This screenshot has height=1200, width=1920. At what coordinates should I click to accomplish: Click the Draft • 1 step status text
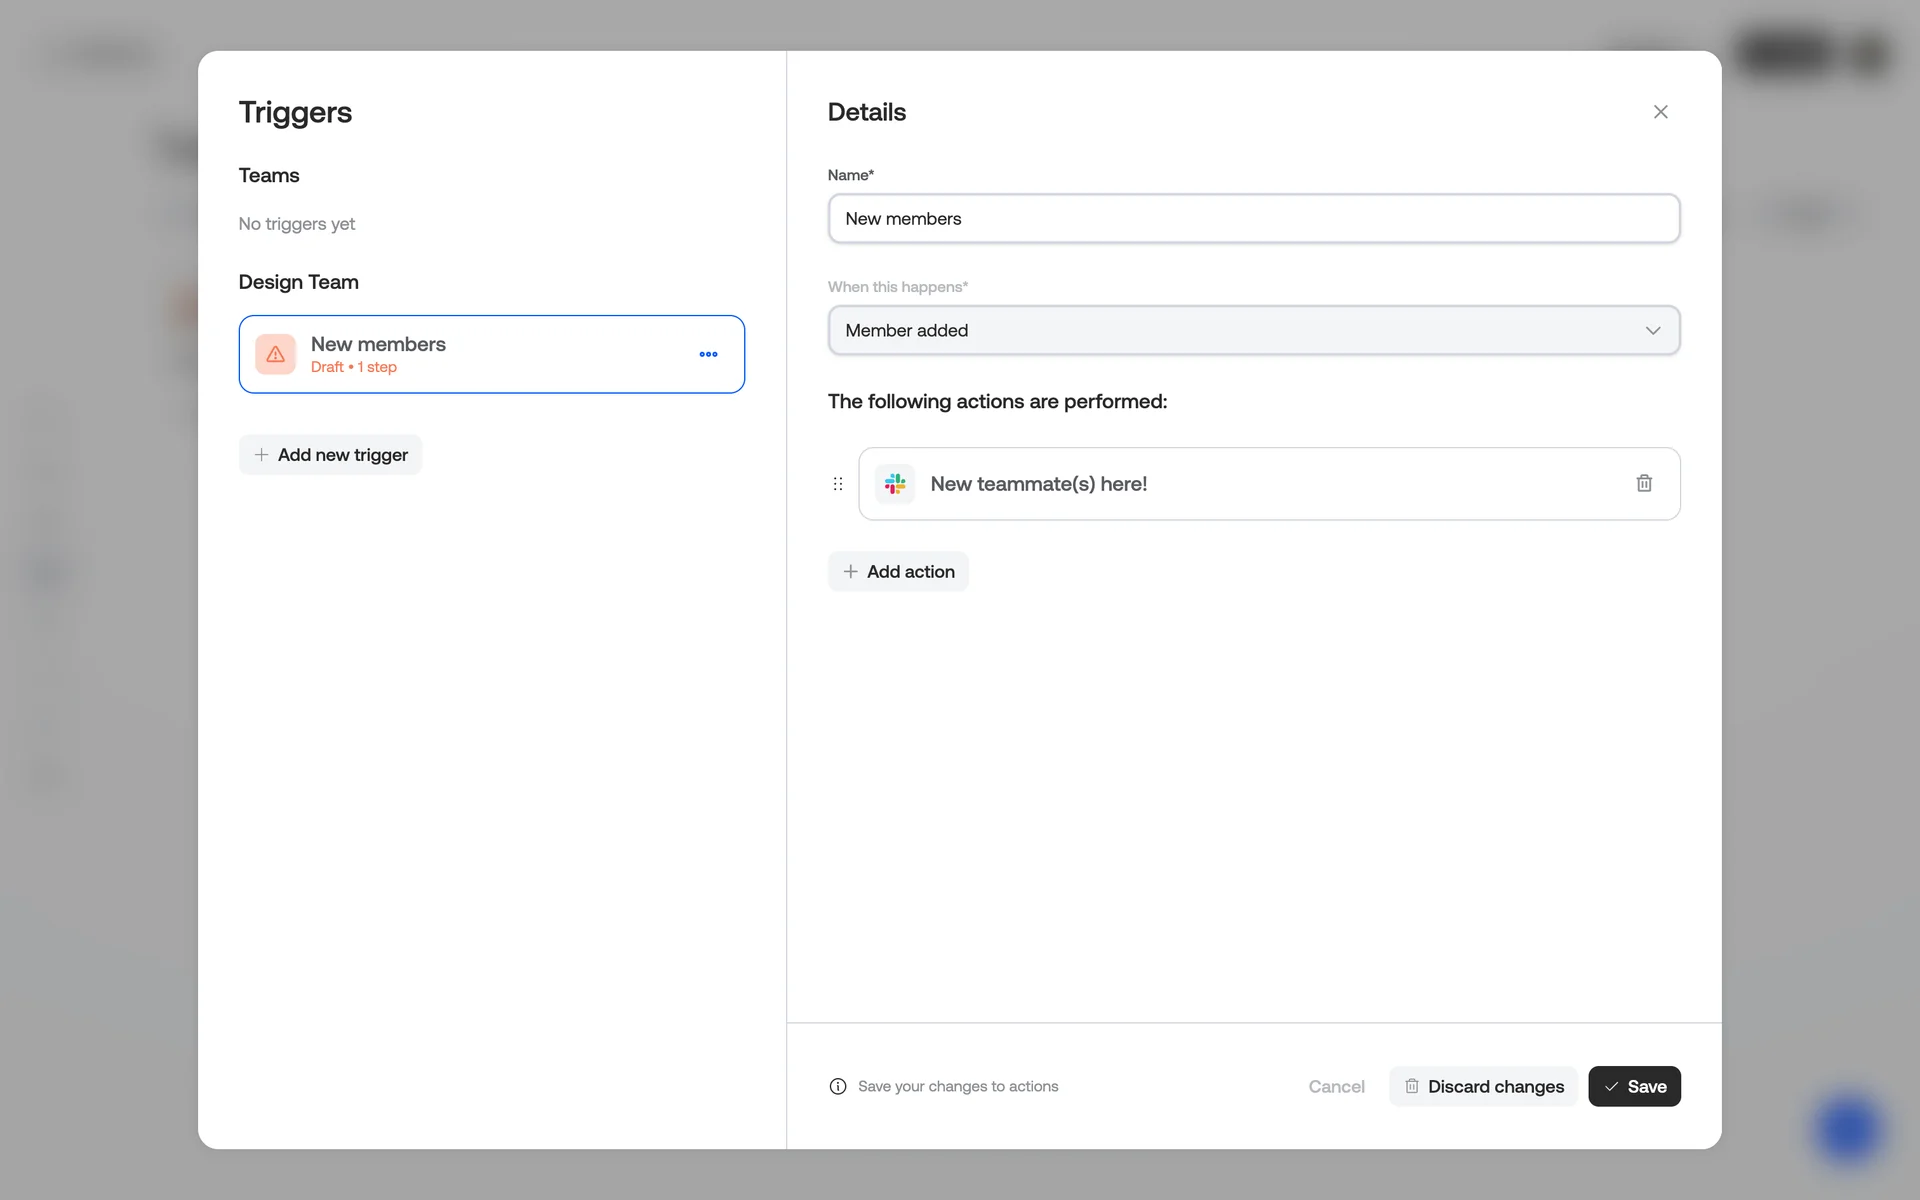354,367
